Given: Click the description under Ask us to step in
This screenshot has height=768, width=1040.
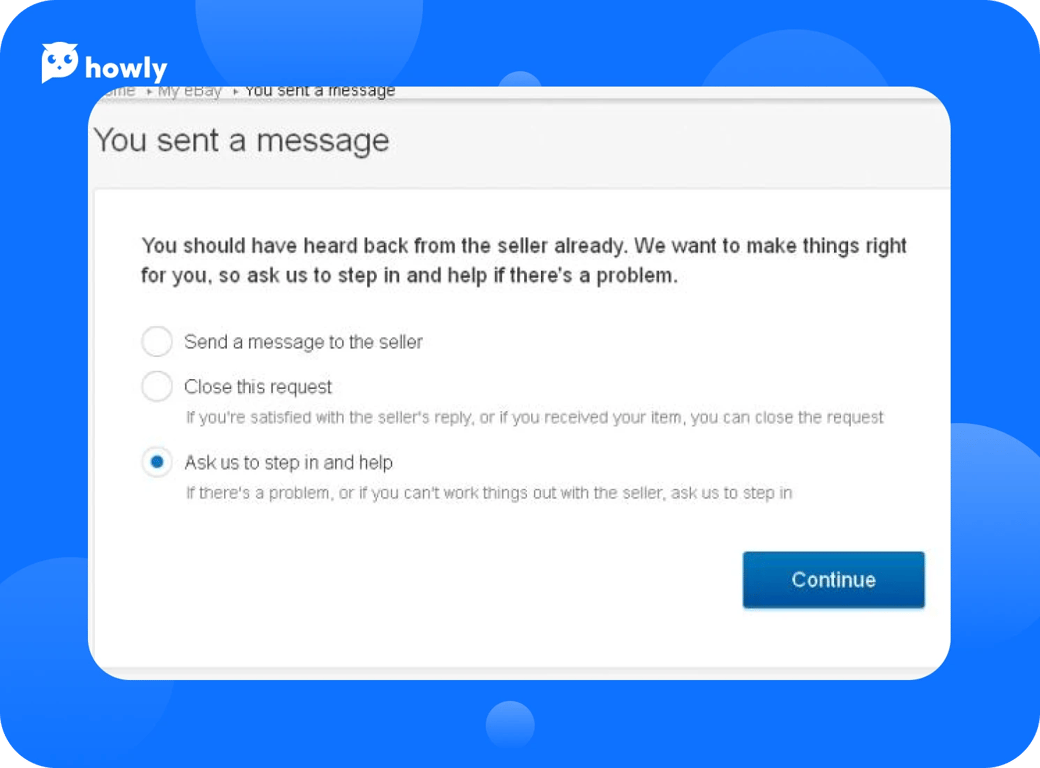Looking at the screenshot, I should pyautogui.click(x=489, y=493).
